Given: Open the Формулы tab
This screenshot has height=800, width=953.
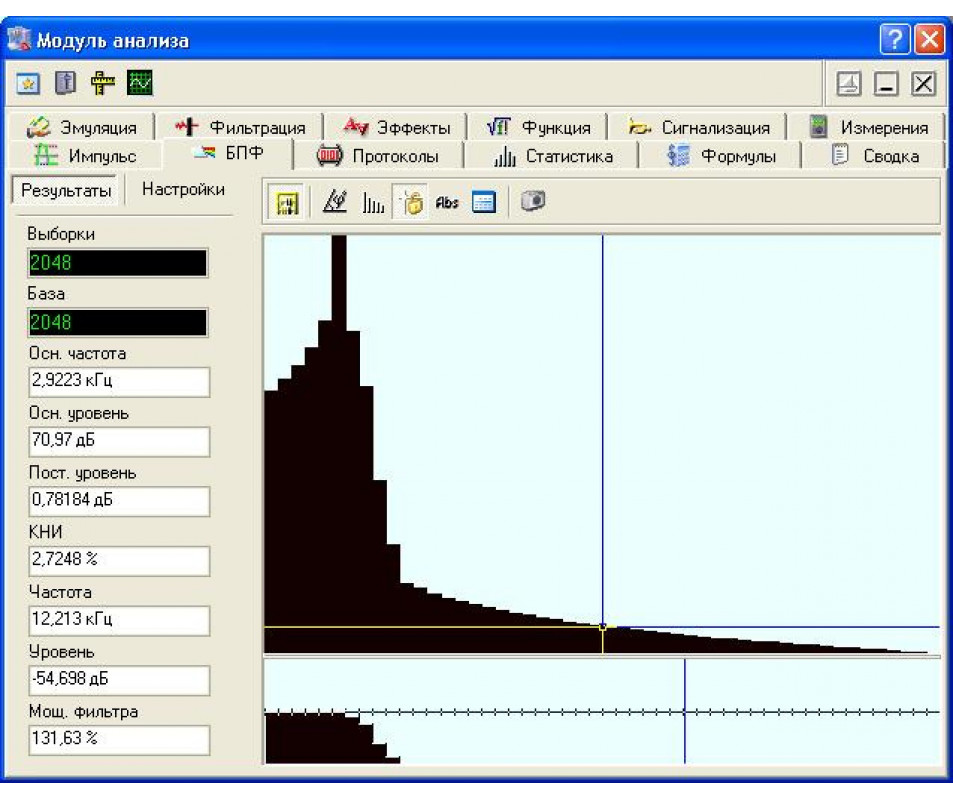Looking at the screenshot, I should click(721, 157).
